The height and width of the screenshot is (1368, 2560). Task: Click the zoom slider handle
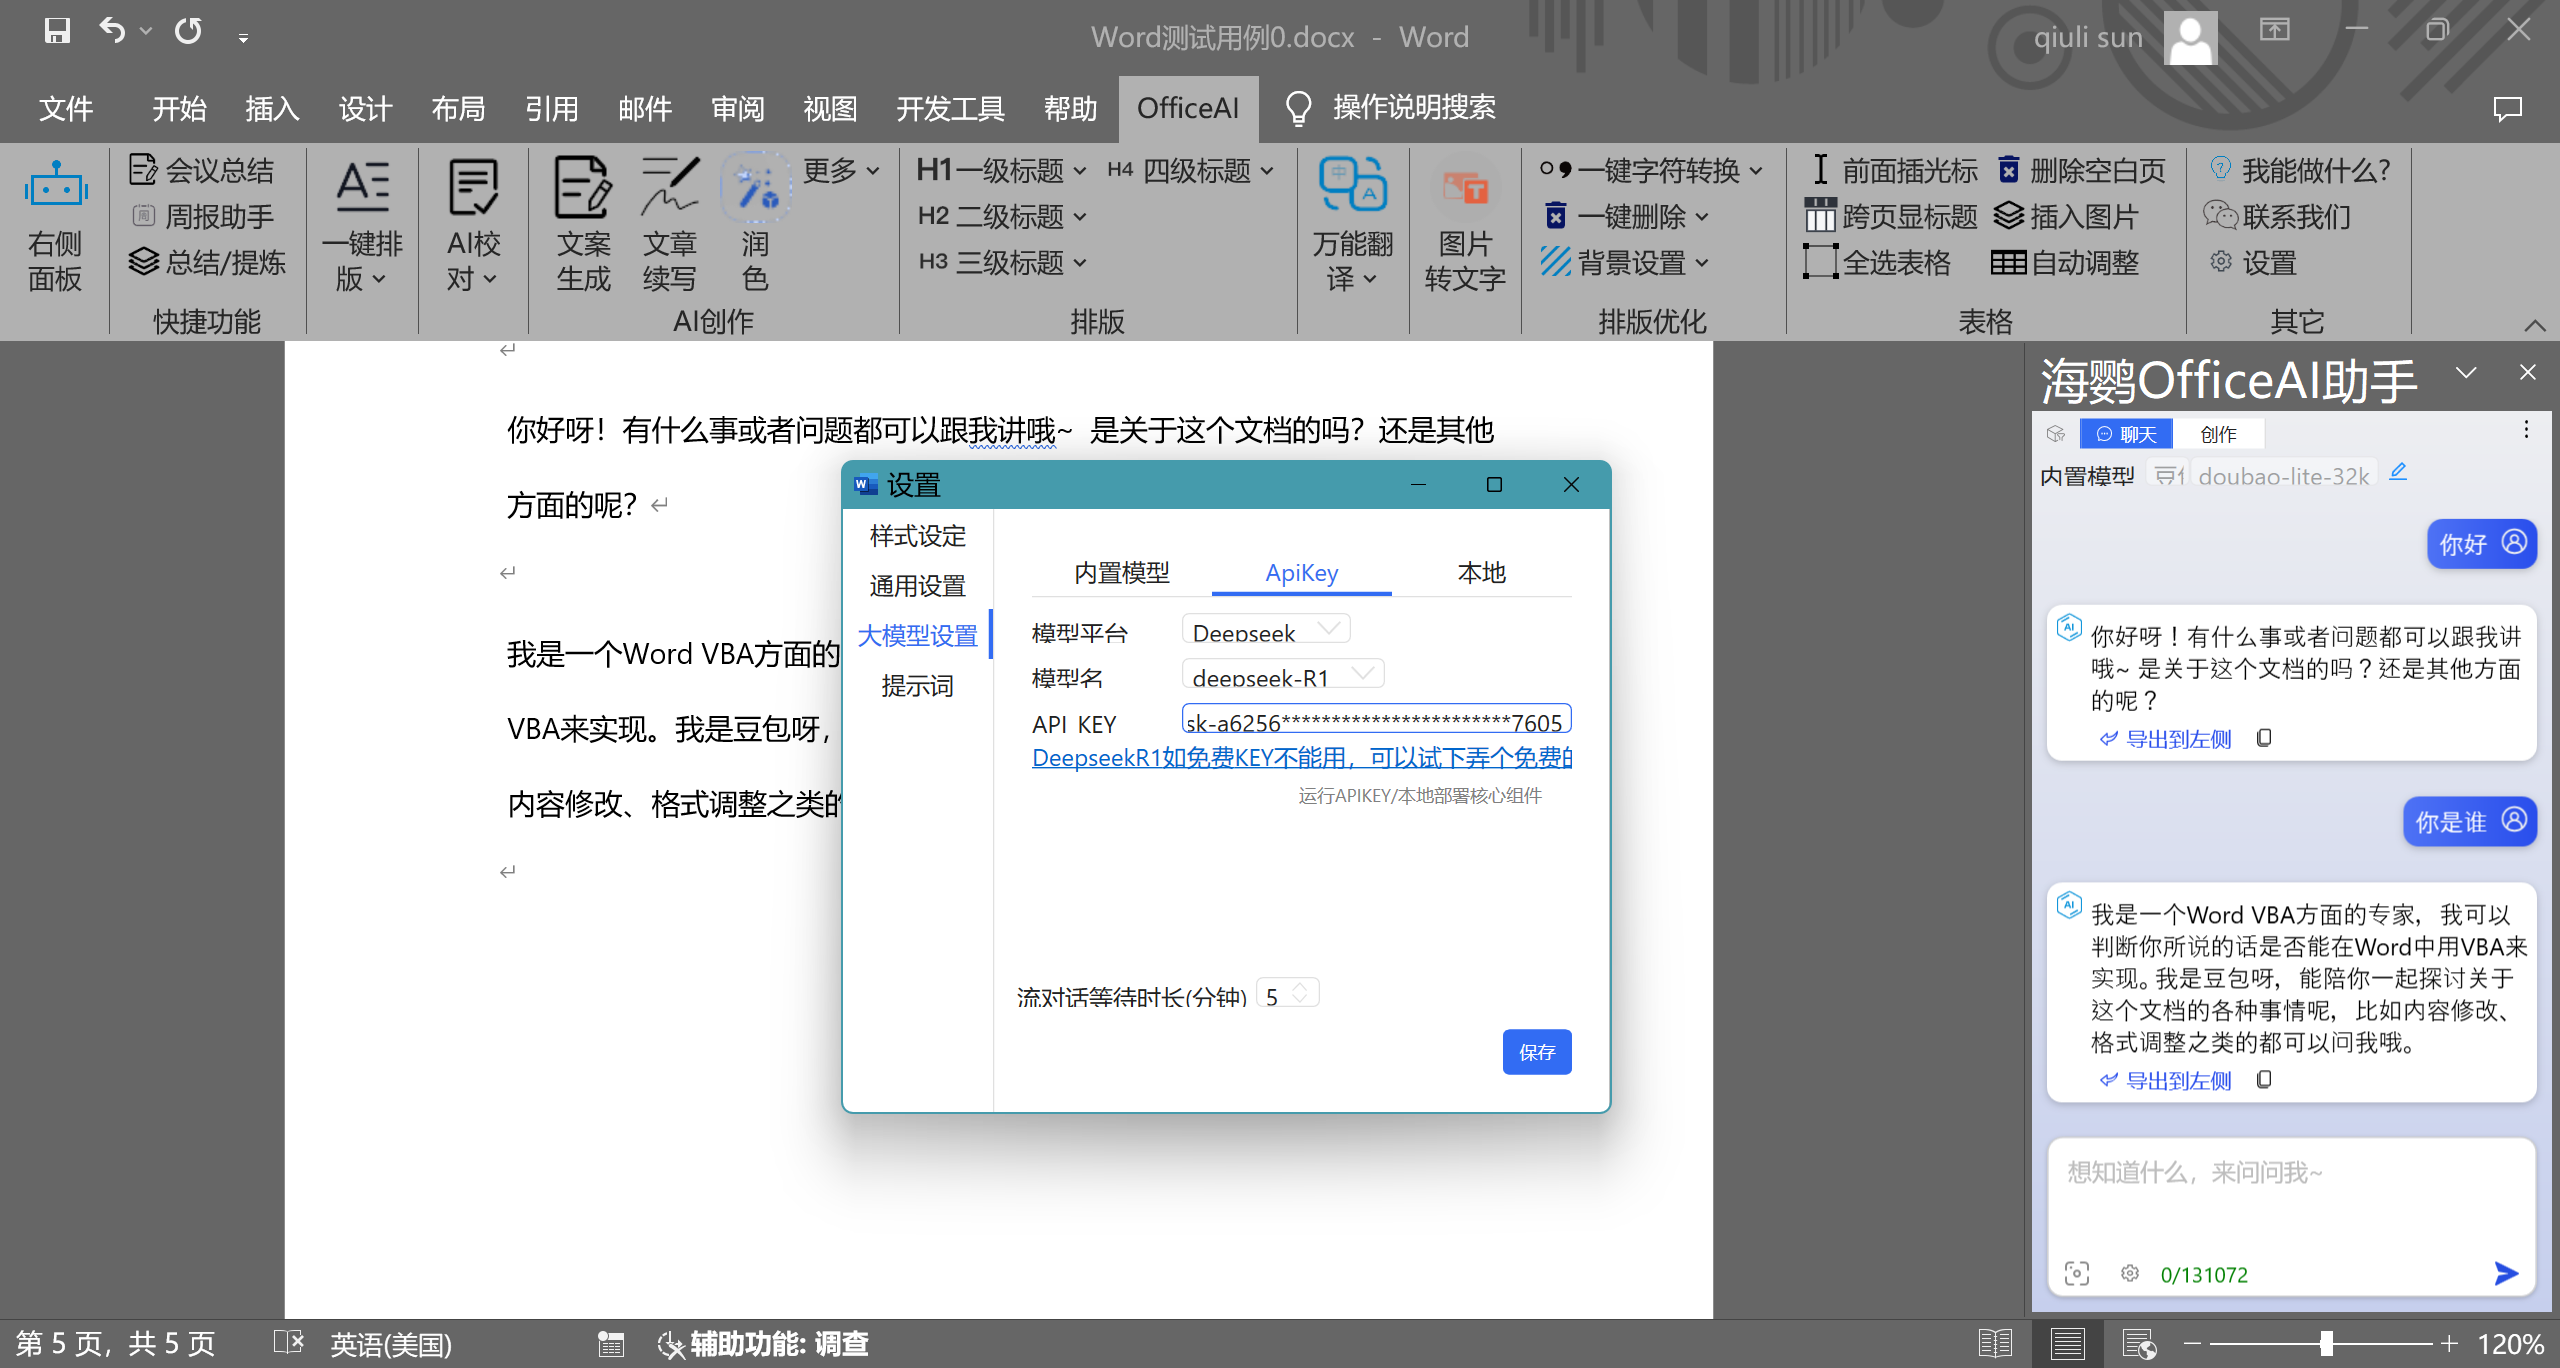[x=2327, y=1343]
